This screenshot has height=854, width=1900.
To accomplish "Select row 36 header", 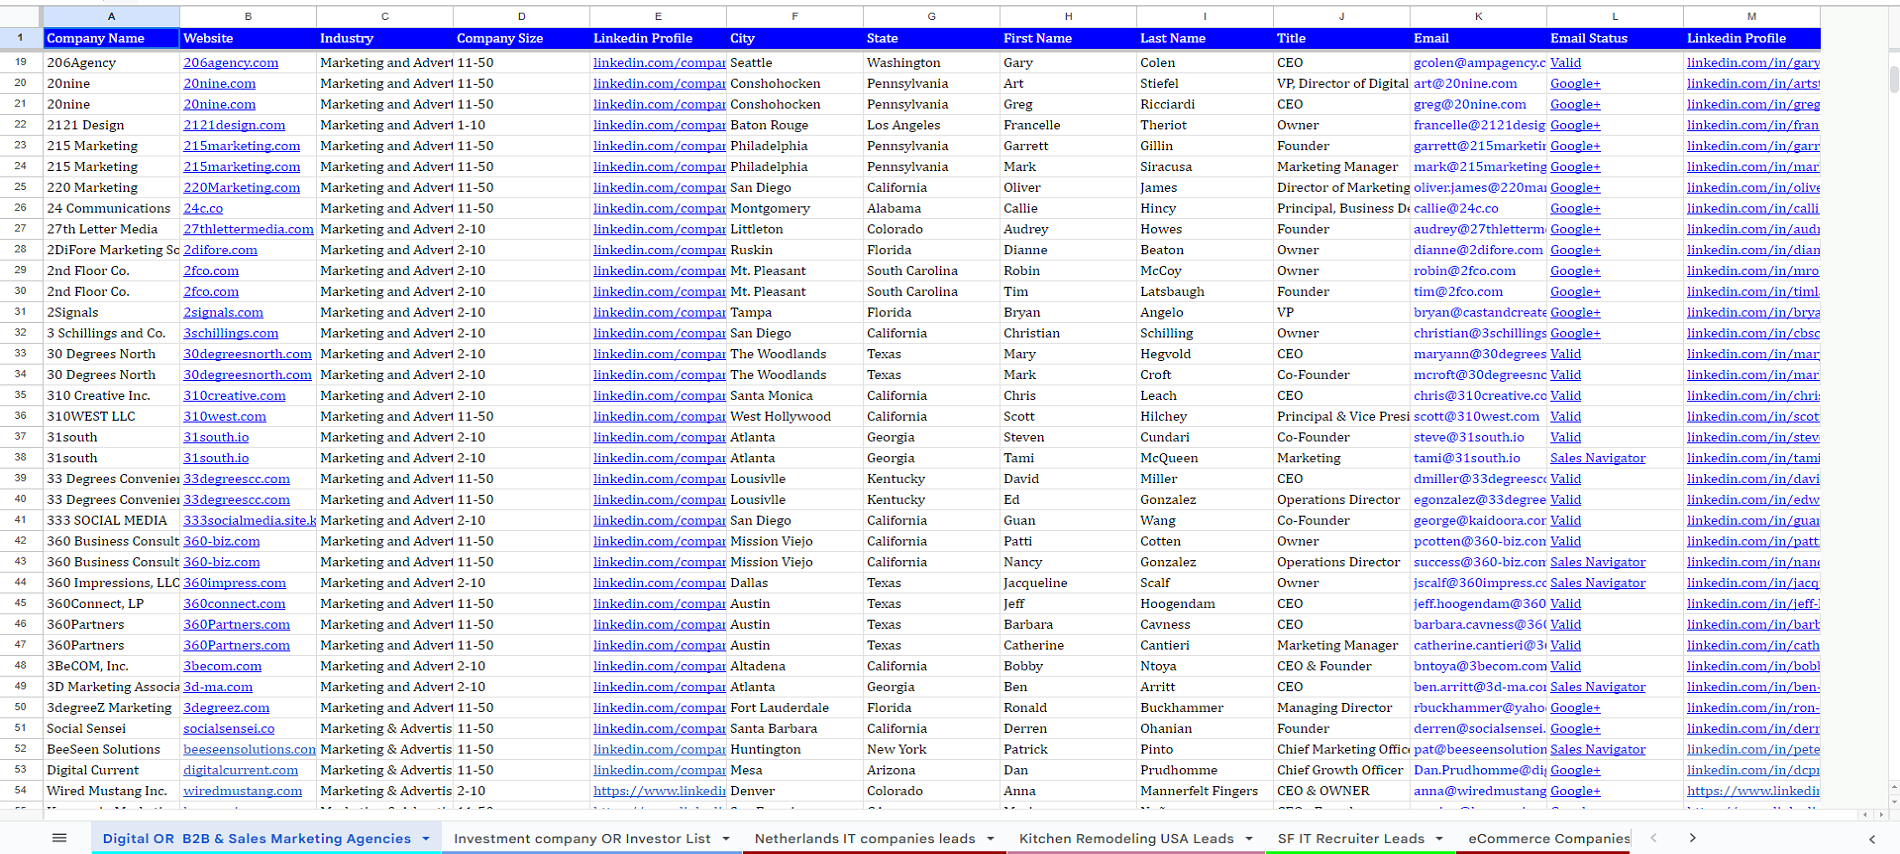I will pyautogui.click(x=20, y=416).
